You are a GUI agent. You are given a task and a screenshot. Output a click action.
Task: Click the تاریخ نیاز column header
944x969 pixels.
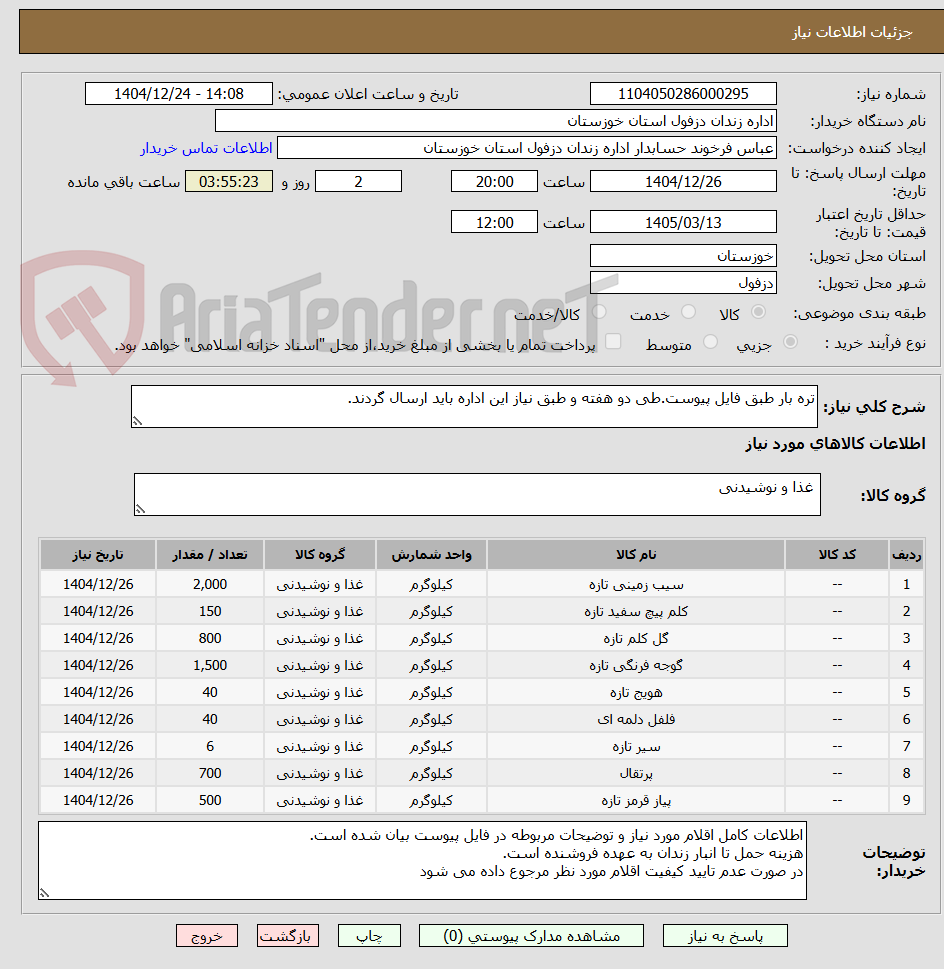pos(98,554)
